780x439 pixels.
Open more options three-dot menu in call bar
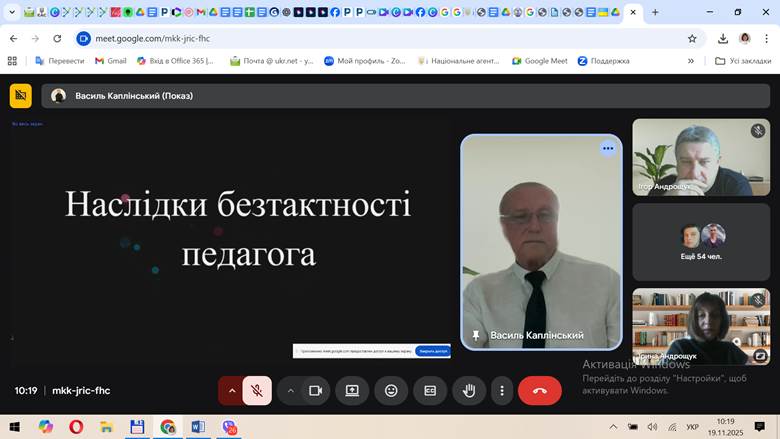click(502, 391)
